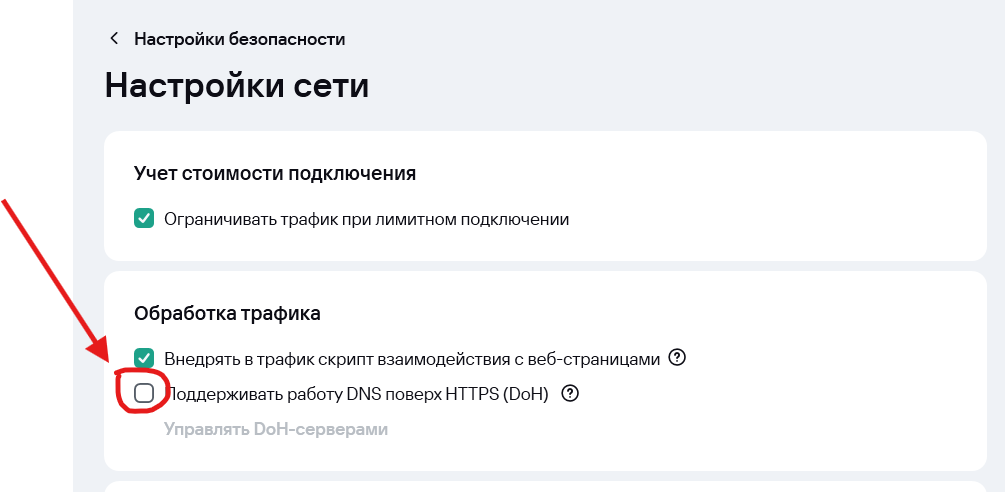Go back to Настройки безопасности
Image resolution: width=1005 pixels, height=492 pixels.
(239, 39)
